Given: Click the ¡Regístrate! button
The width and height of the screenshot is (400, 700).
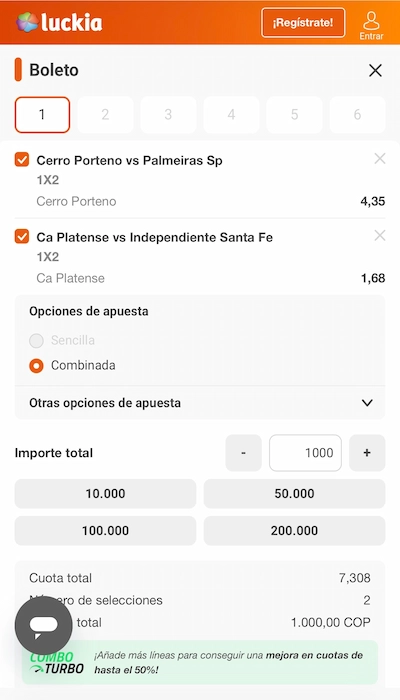Looking at the screenshot, I should 303,23.
